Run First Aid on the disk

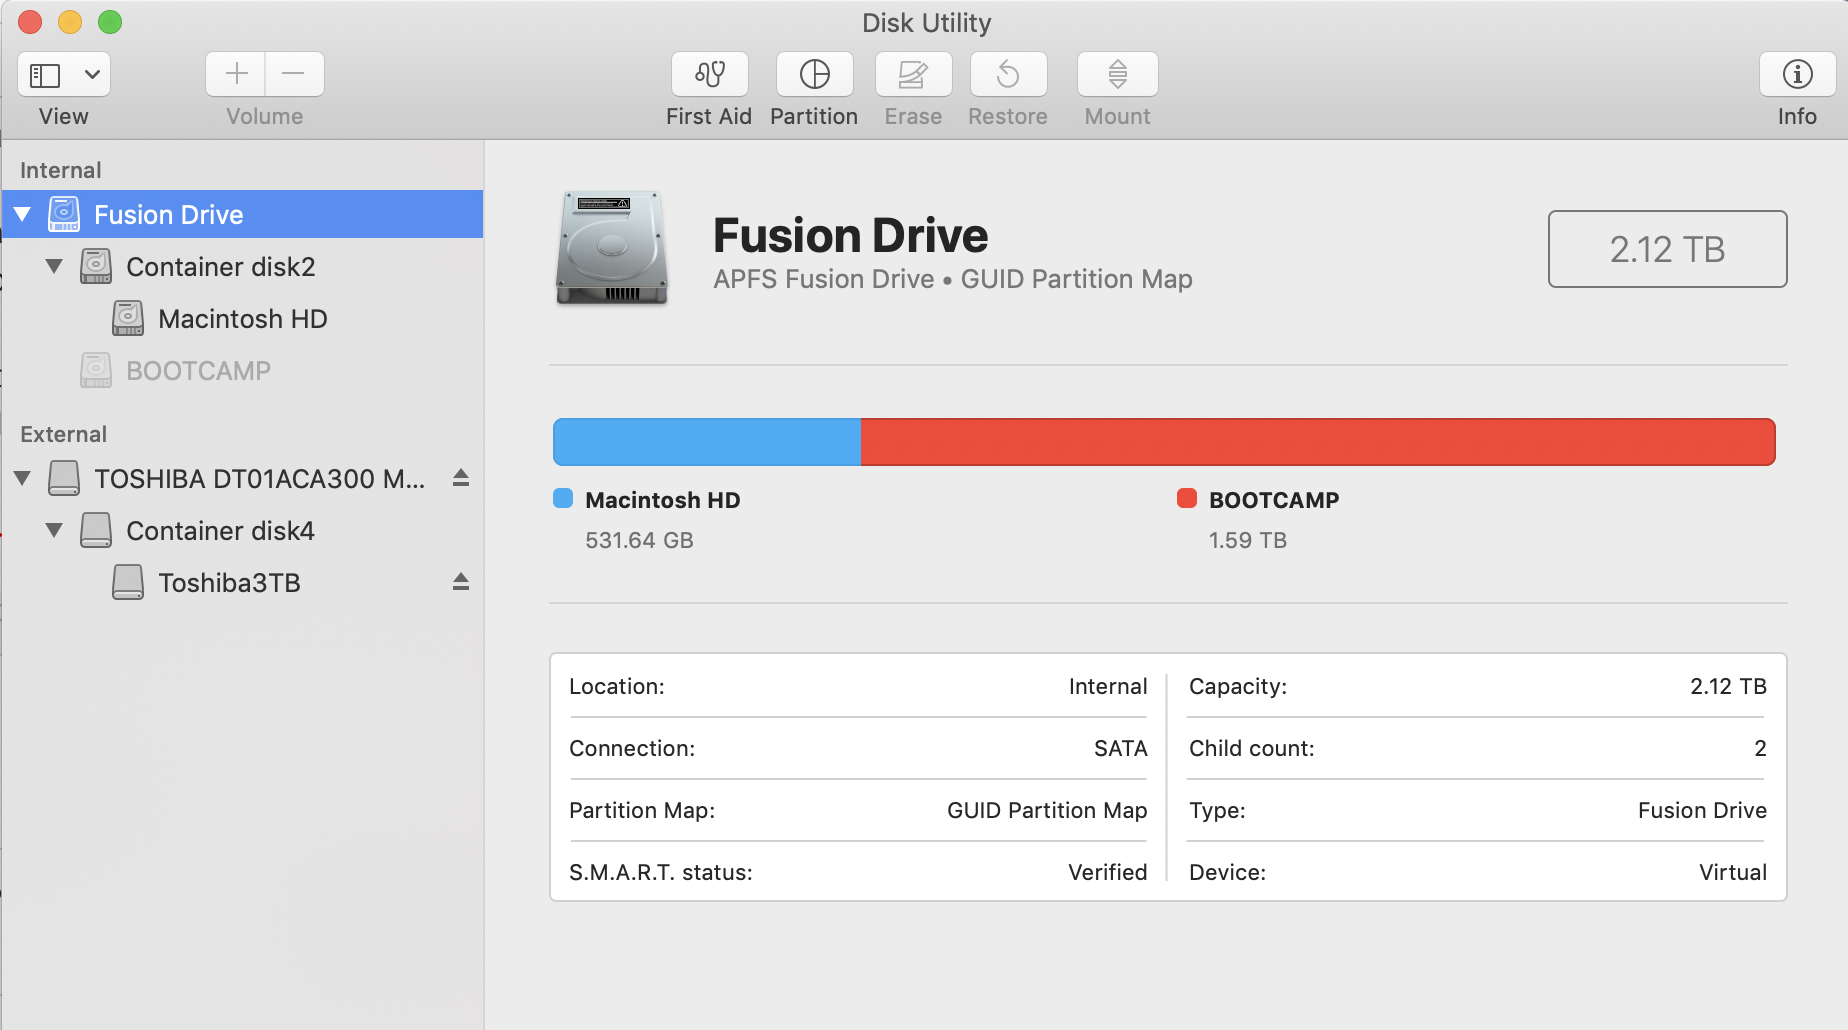click(709, 75)
